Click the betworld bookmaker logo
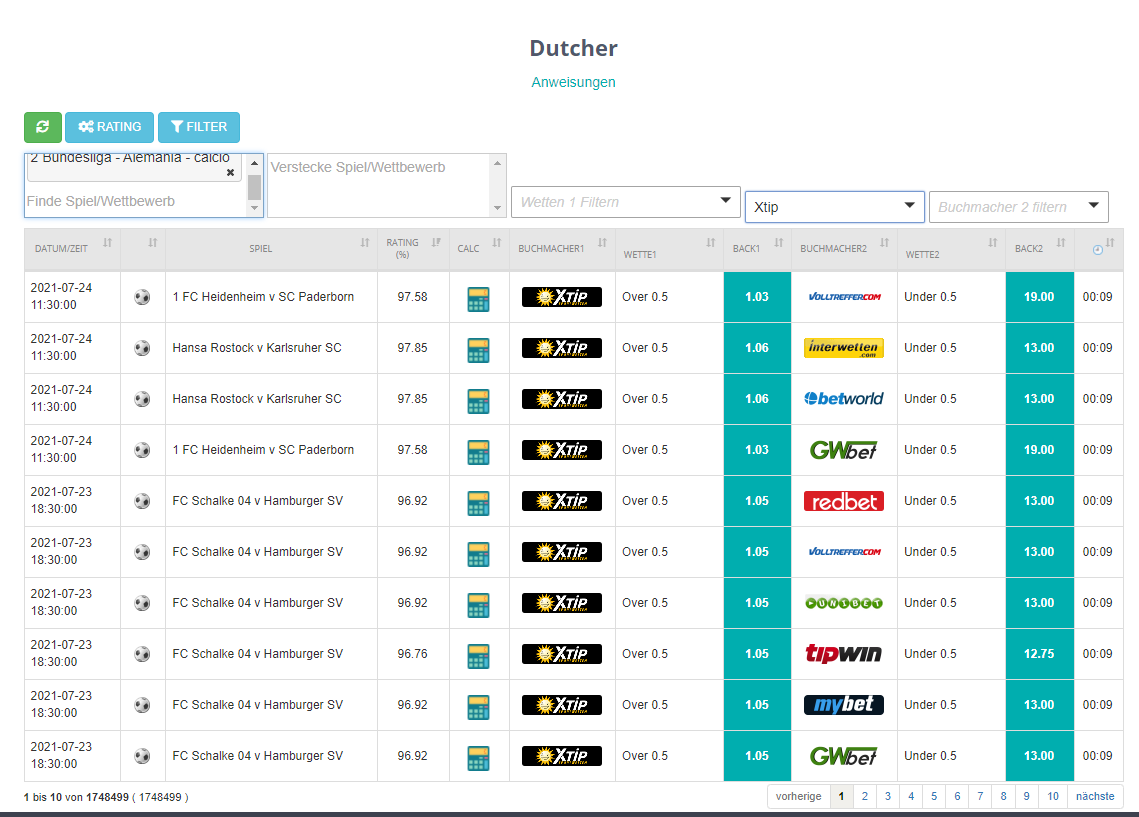 (x=844, y=399)
